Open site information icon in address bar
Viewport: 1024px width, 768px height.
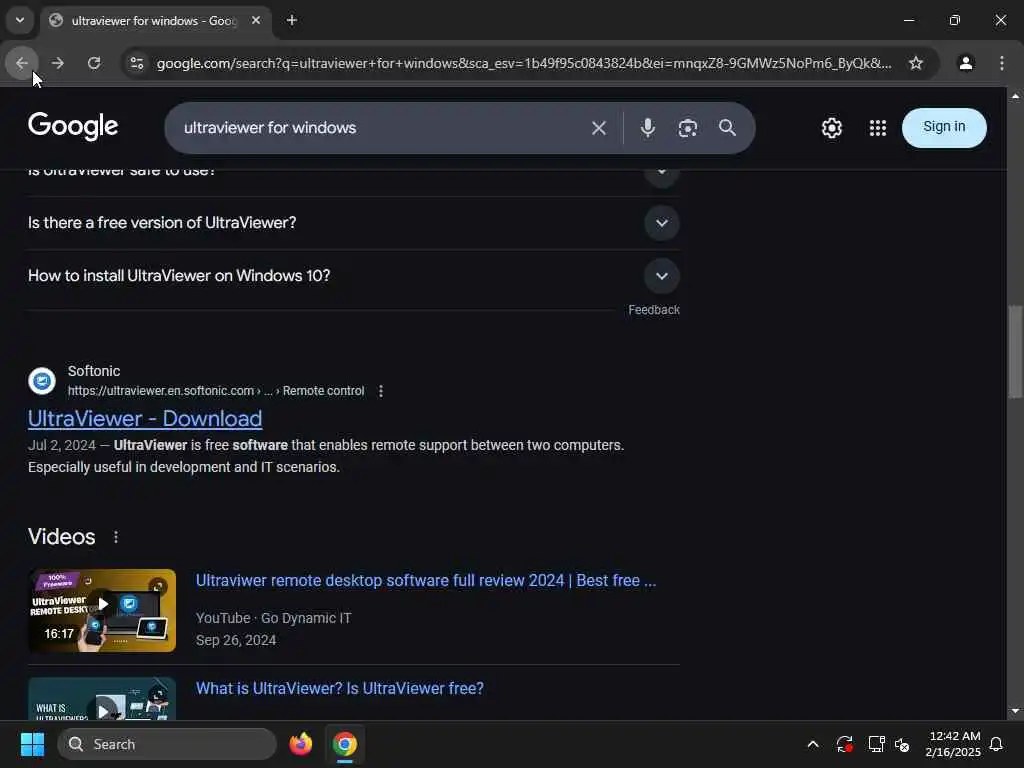[x=136, y=63]
